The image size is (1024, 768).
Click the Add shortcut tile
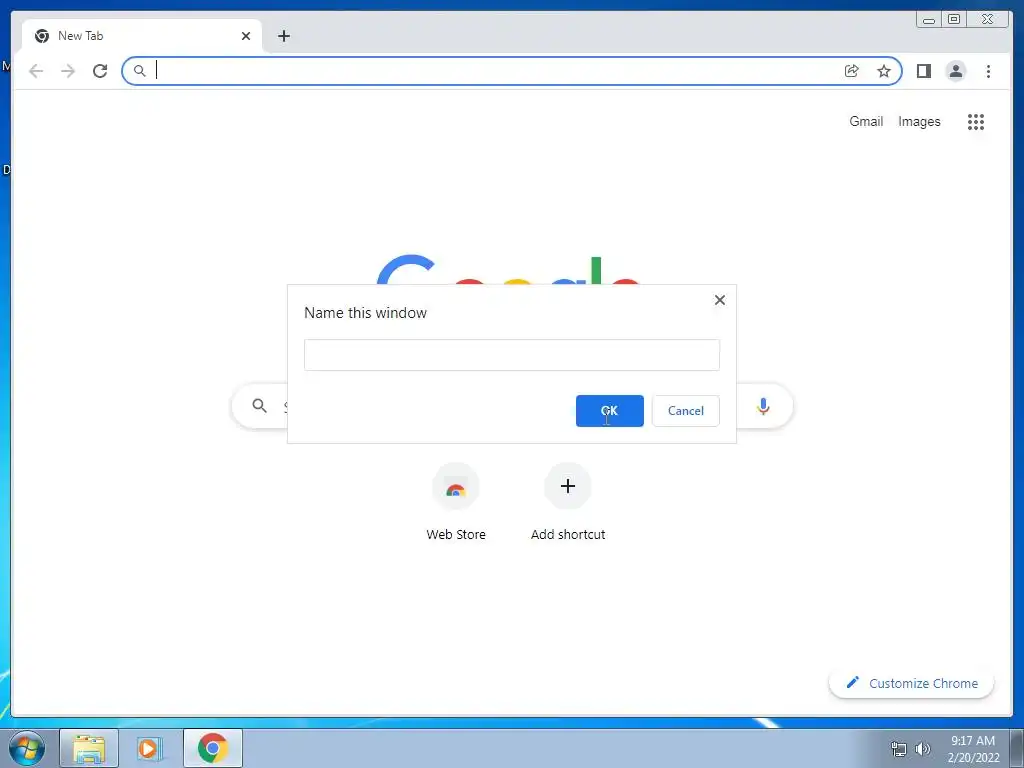tap(568, 502)
